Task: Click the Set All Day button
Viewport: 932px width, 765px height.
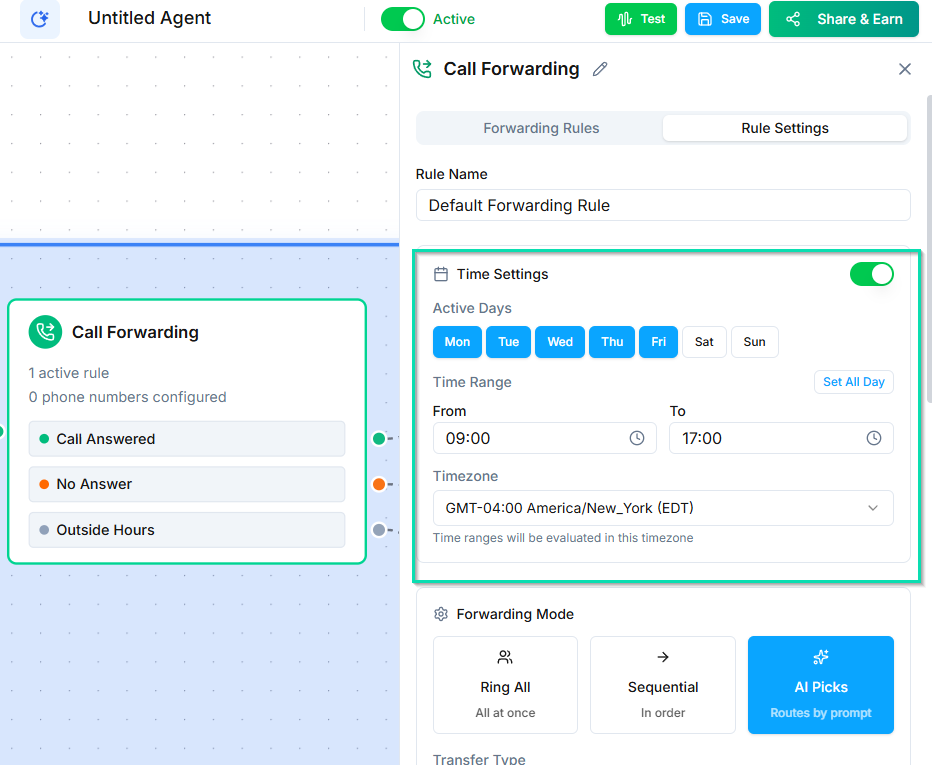Action: (853, 382)
